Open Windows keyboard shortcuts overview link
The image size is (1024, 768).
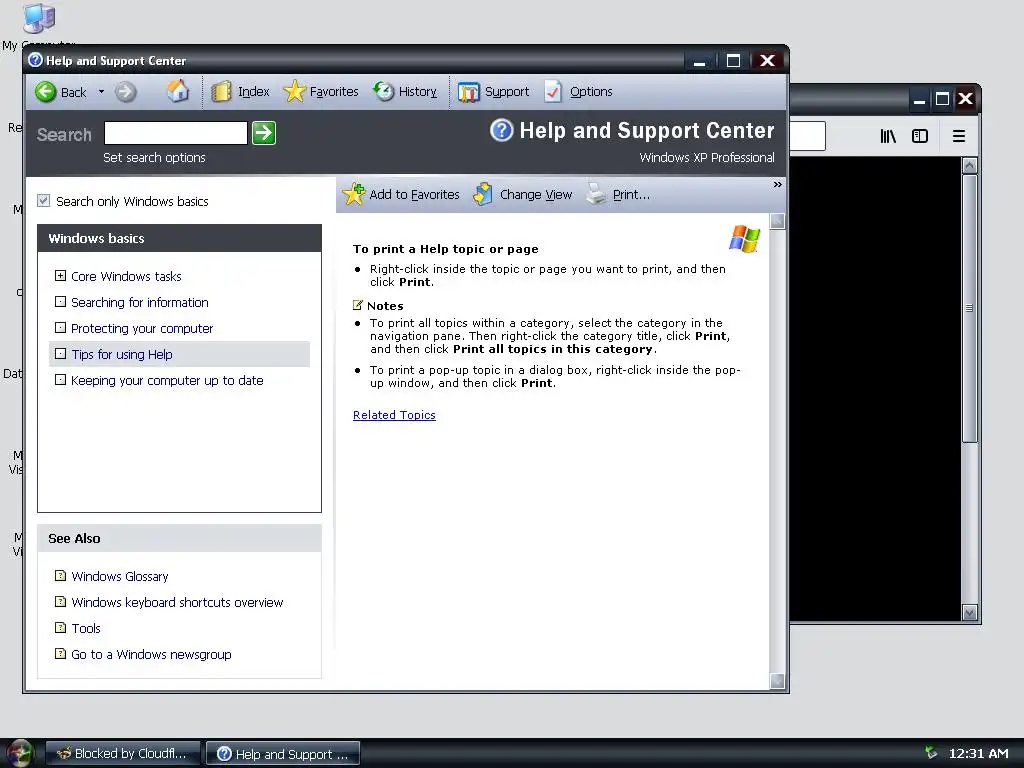[177, 603]
